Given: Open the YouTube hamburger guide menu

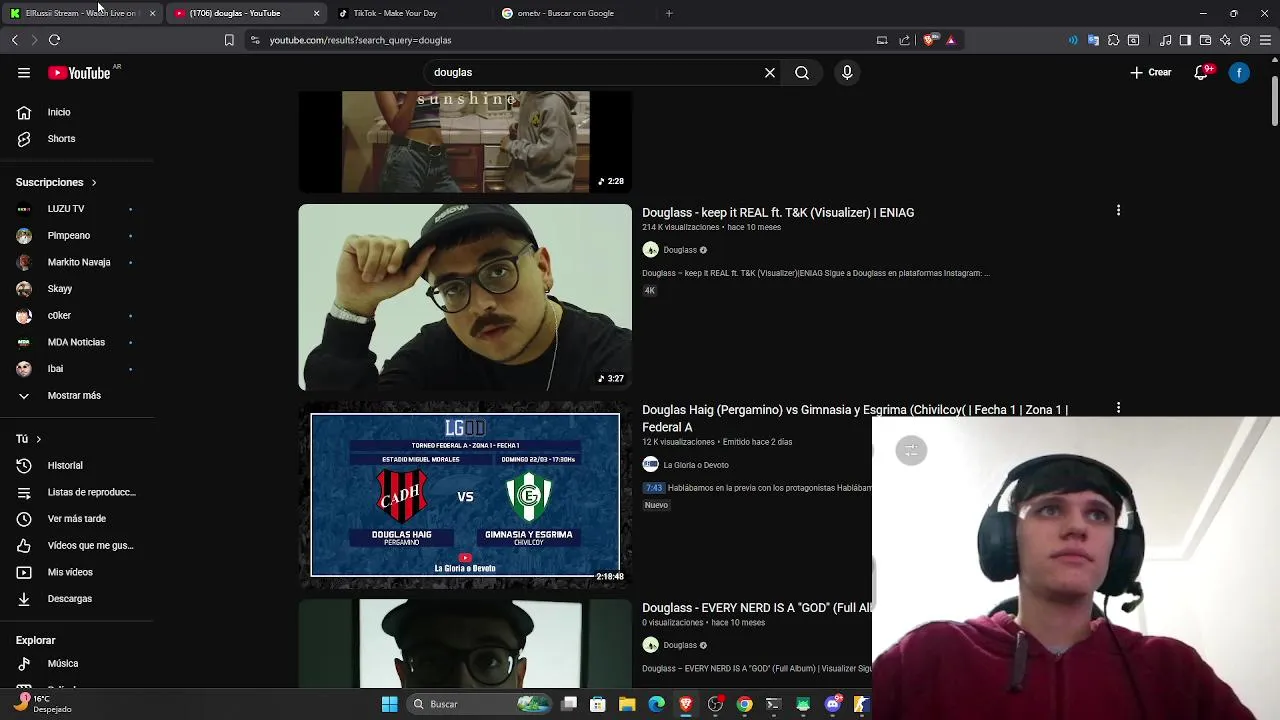Looking at the screenshot, I should [x=24, y=72].
